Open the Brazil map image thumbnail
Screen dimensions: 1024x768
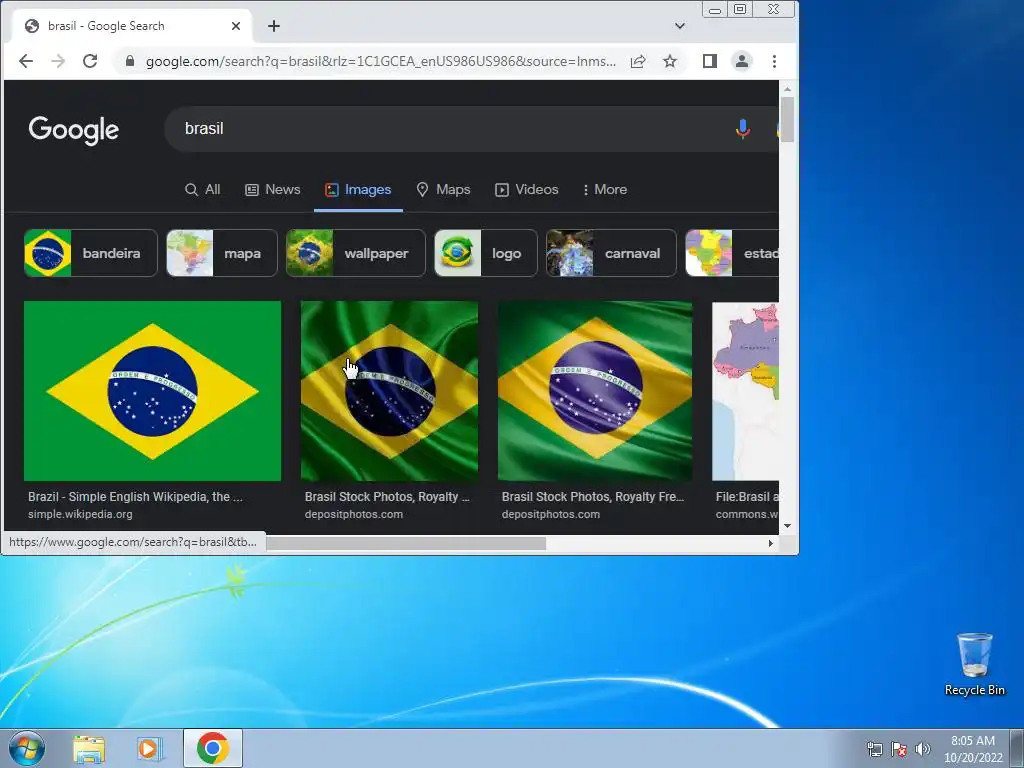[746, 391]
